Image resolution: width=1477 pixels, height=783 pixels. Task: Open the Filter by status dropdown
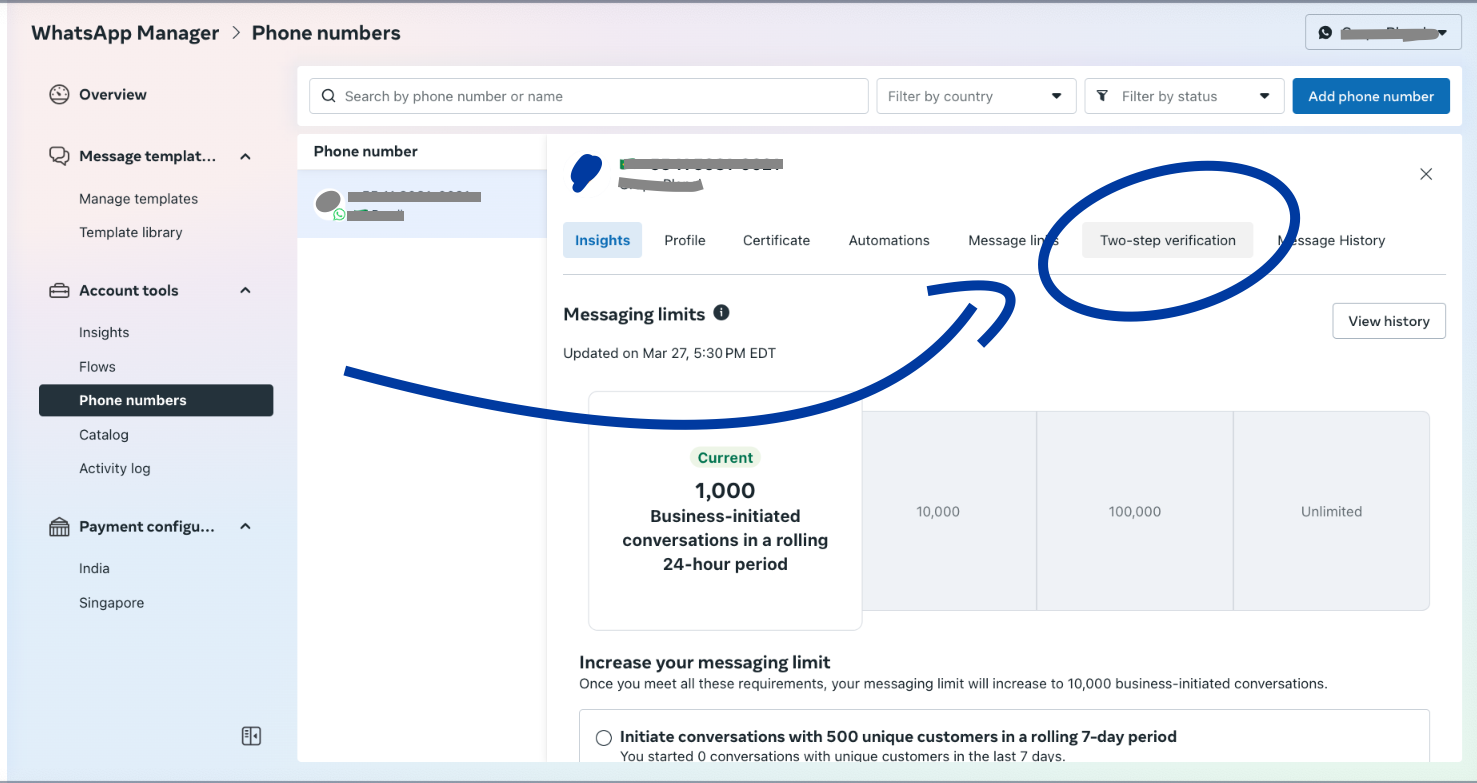pyautogui.click(x=1184, y=96)
